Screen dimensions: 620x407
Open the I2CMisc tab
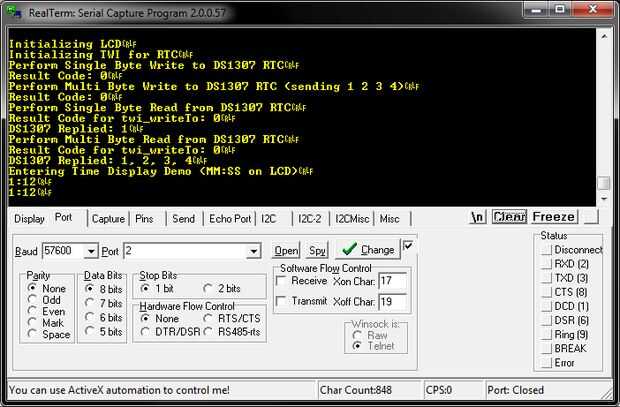tap(352, 219)
